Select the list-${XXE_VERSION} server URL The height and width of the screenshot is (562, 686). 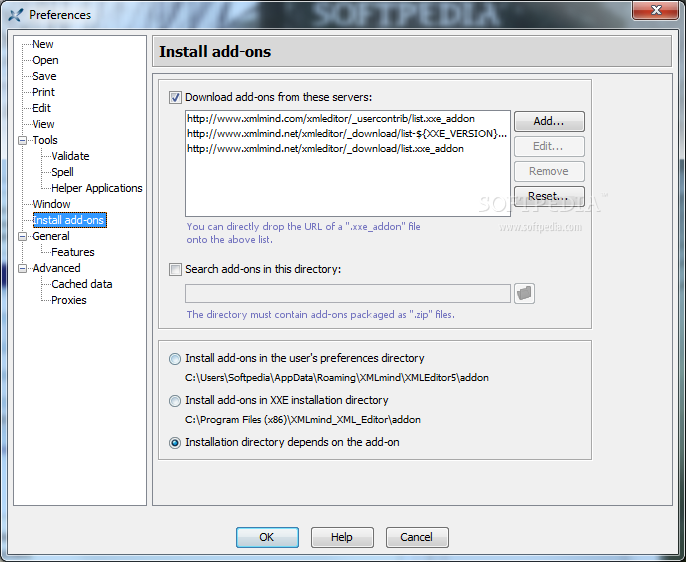tap(348, 133)
